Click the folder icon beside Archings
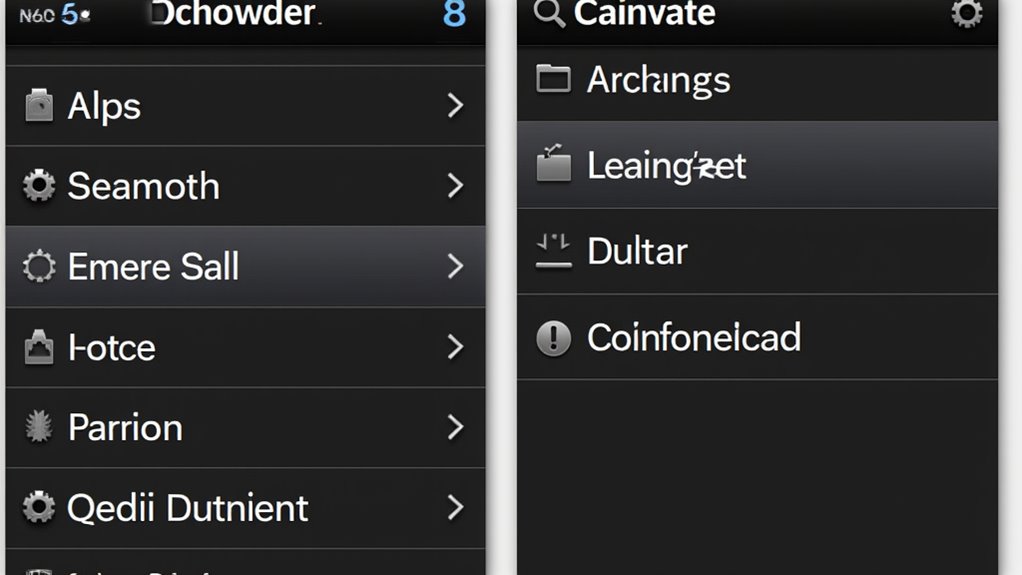This screenshot has width=1022, height=575. tap(553, 79)
